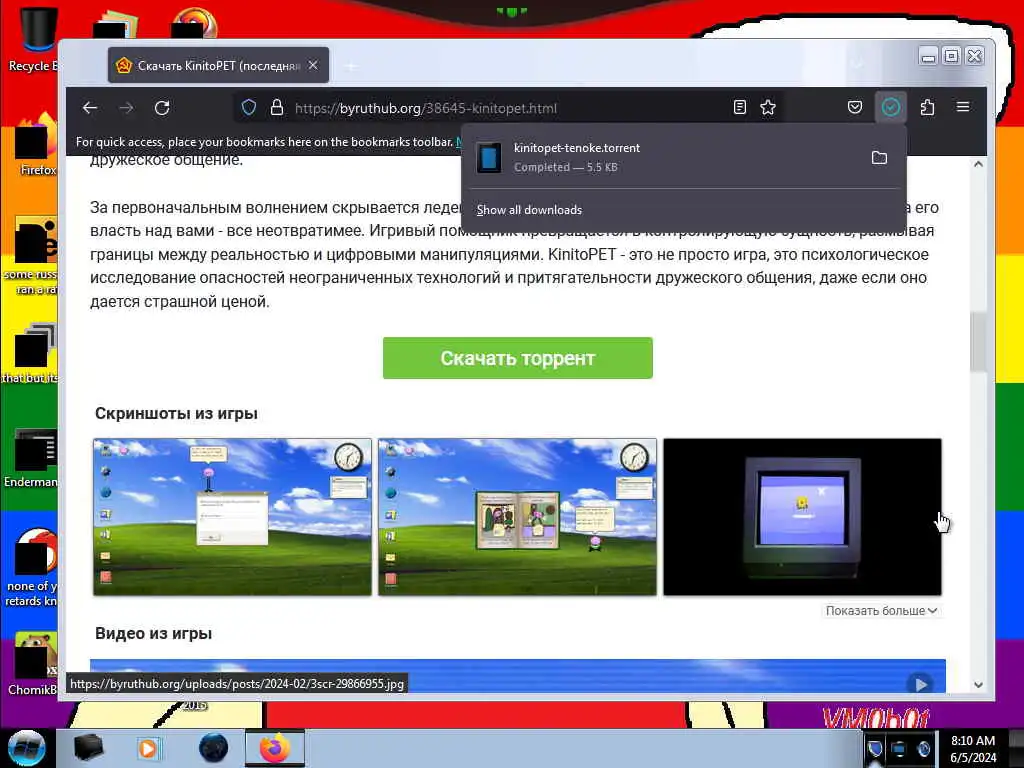
Task: Show kinitopet-tenoke.torrent in folder
Action: (x=879, y=157)
